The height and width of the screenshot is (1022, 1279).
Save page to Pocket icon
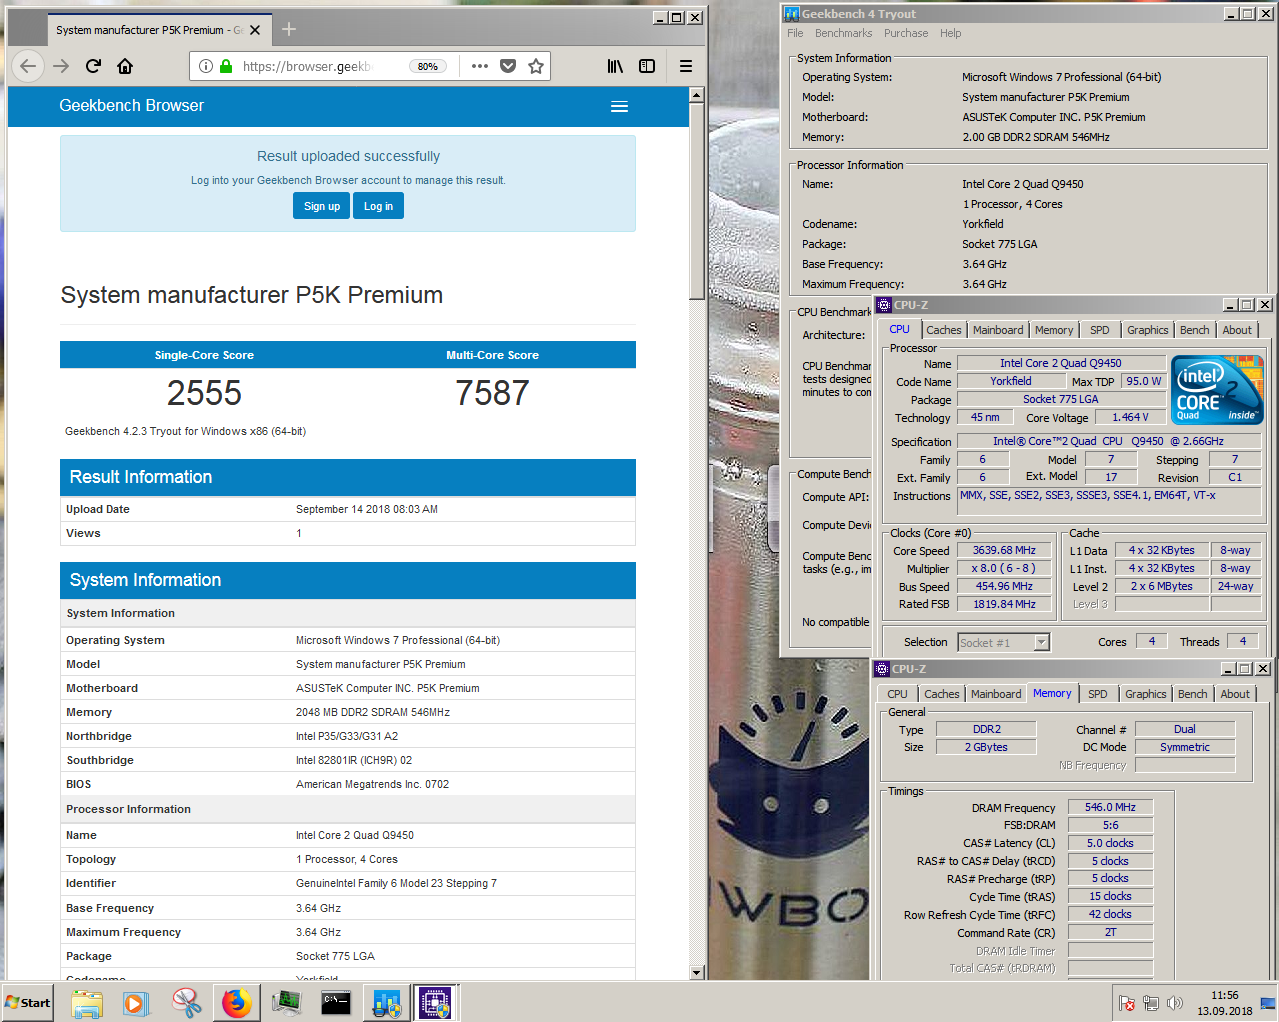tap(508, 66)
